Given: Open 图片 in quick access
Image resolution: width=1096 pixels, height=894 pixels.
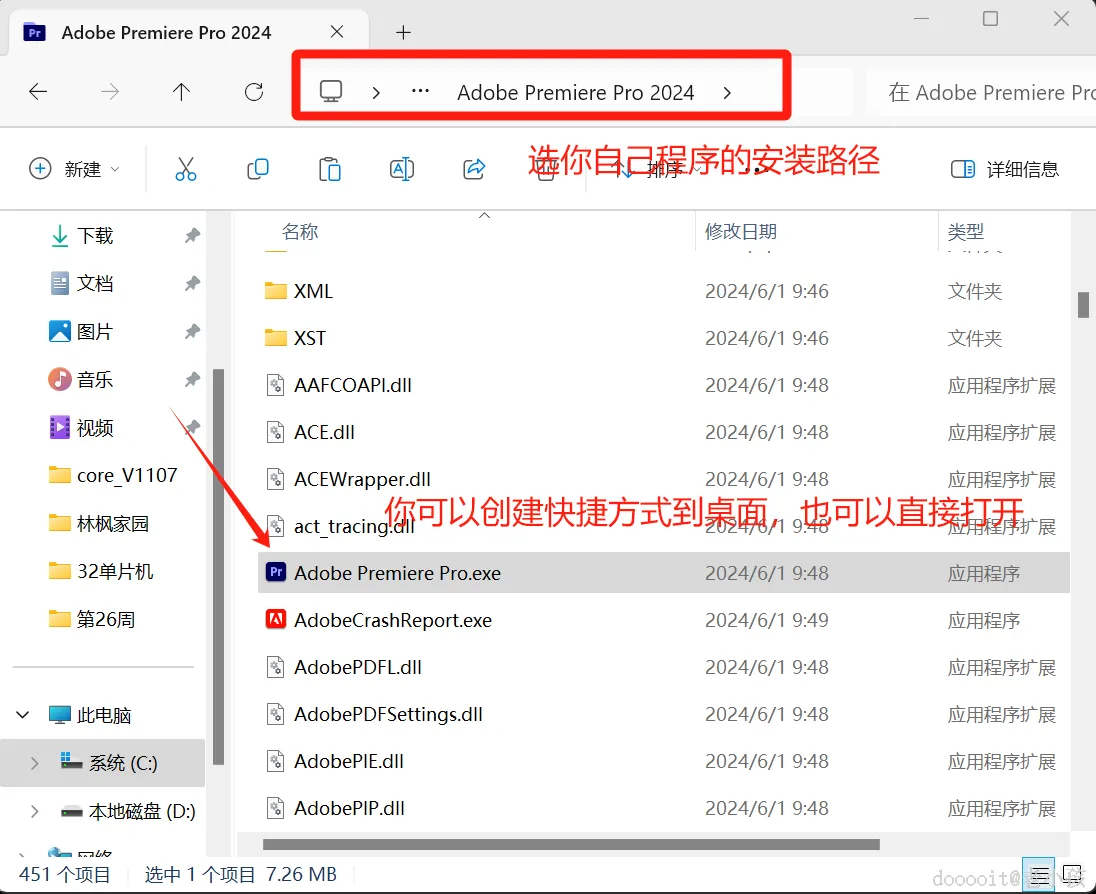Looking at the screenshot, I should coord(95,331).
